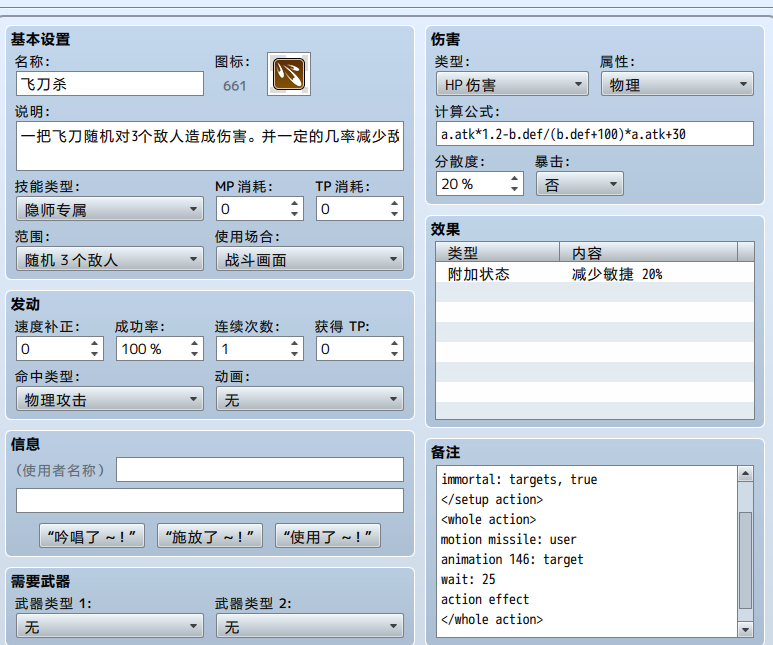Decrease 速度补正 with down arrow
The image size is (773, 645).
tap(95, 355)
